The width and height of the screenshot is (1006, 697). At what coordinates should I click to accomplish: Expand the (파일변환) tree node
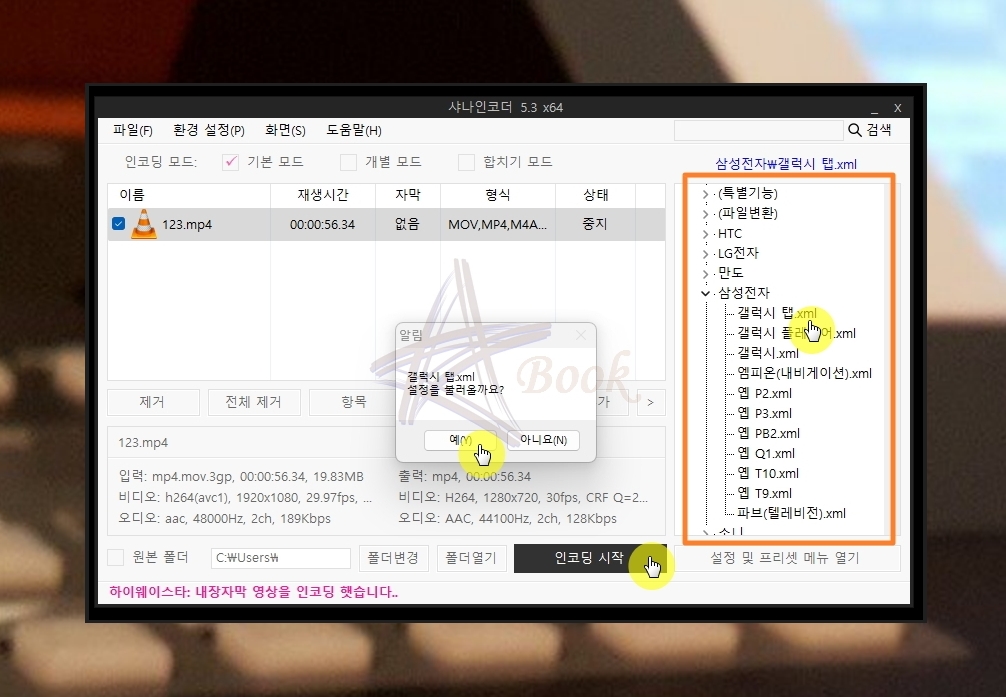pos(705,214)
